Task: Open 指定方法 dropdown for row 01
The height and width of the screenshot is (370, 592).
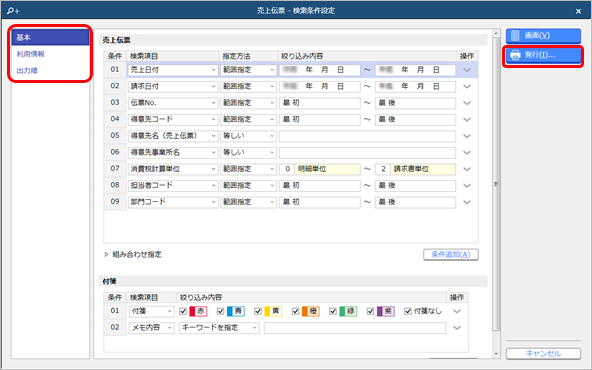Action: coord(248,70)
